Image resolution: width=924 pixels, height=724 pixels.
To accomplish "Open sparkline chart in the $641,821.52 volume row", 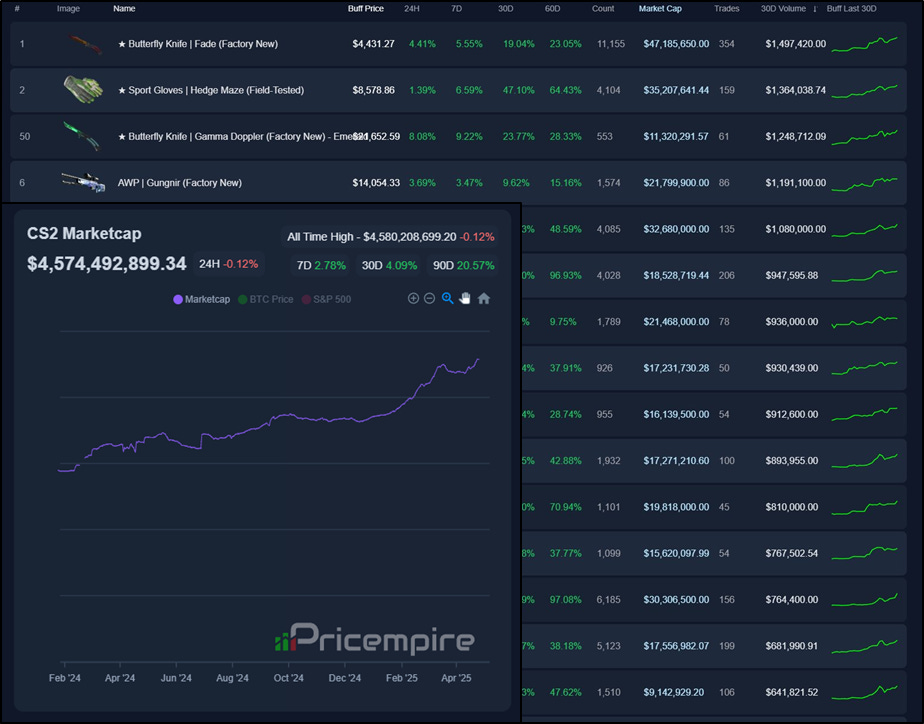I will (x=864, y=692).
